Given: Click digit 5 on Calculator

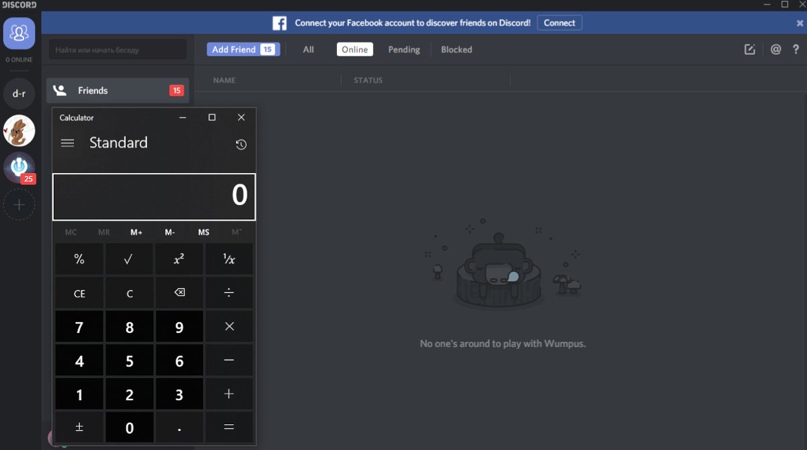Looking at the screenshot, I should [129, 360].
